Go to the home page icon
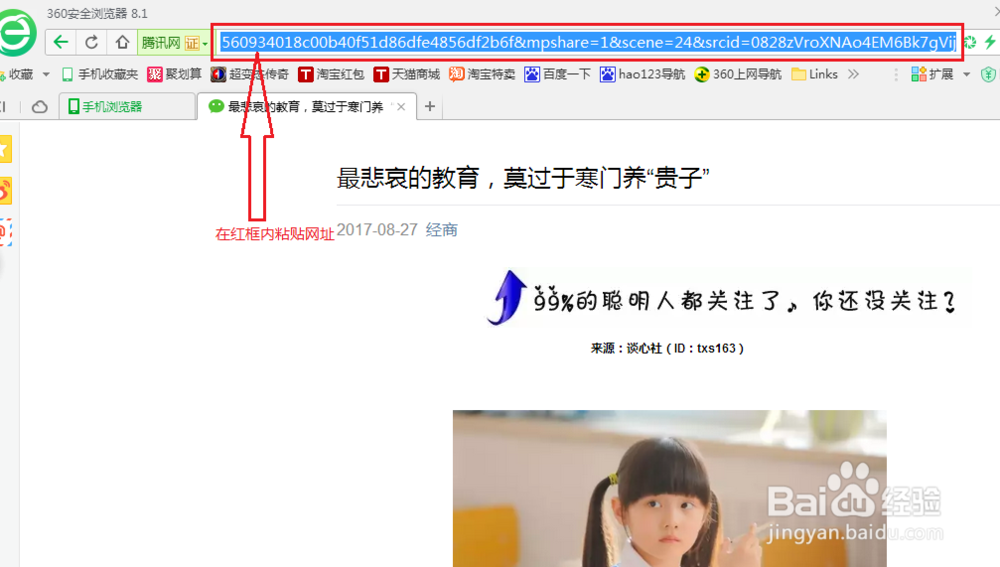1000x567 pixels. pyautogui.click(x=122, y=43)
